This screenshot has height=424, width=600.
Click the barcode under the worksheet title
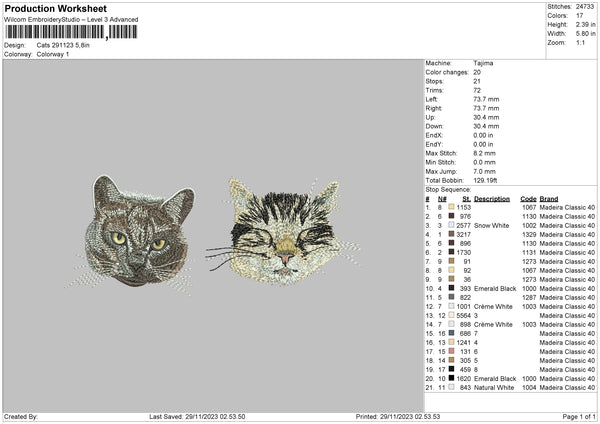[71, 32]
